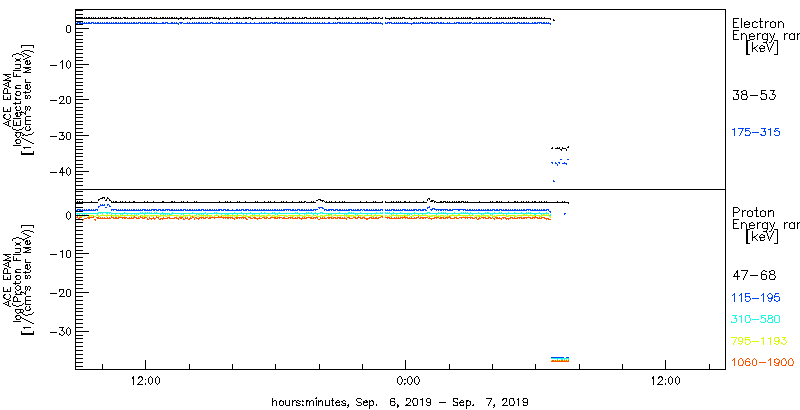Click the 0:00 time axis label
This screenshot has height=410, width=800.
[x=408, y=381]
